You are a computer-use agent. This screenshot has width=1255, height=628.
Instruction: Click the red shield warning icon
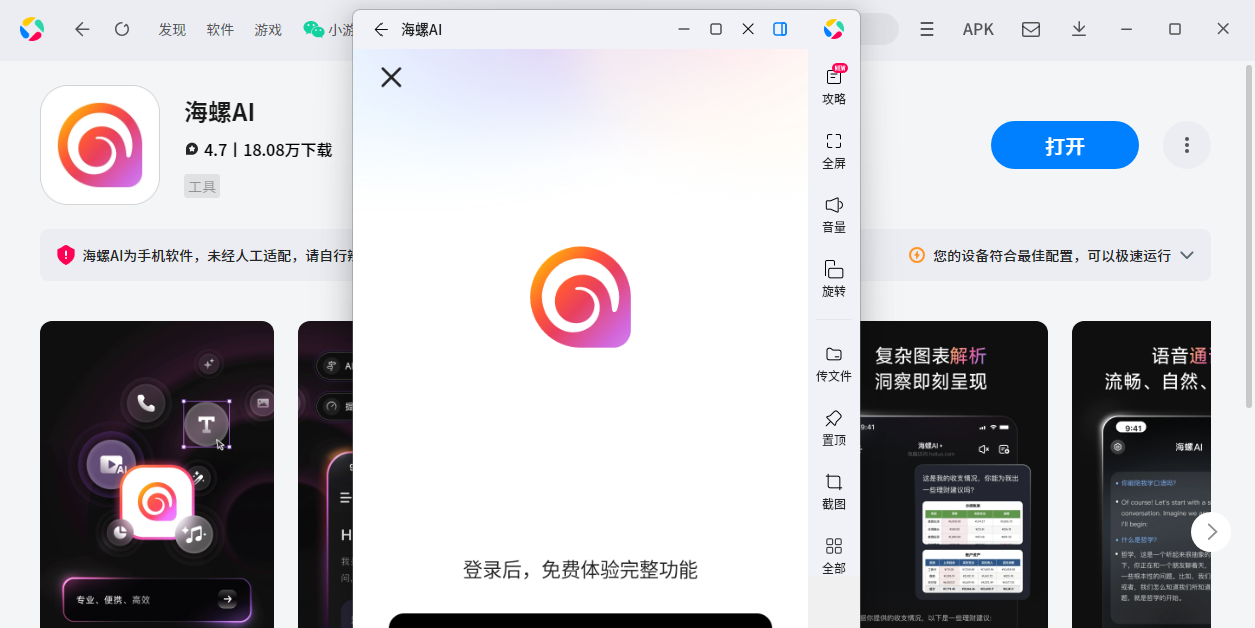coord(66,255)
